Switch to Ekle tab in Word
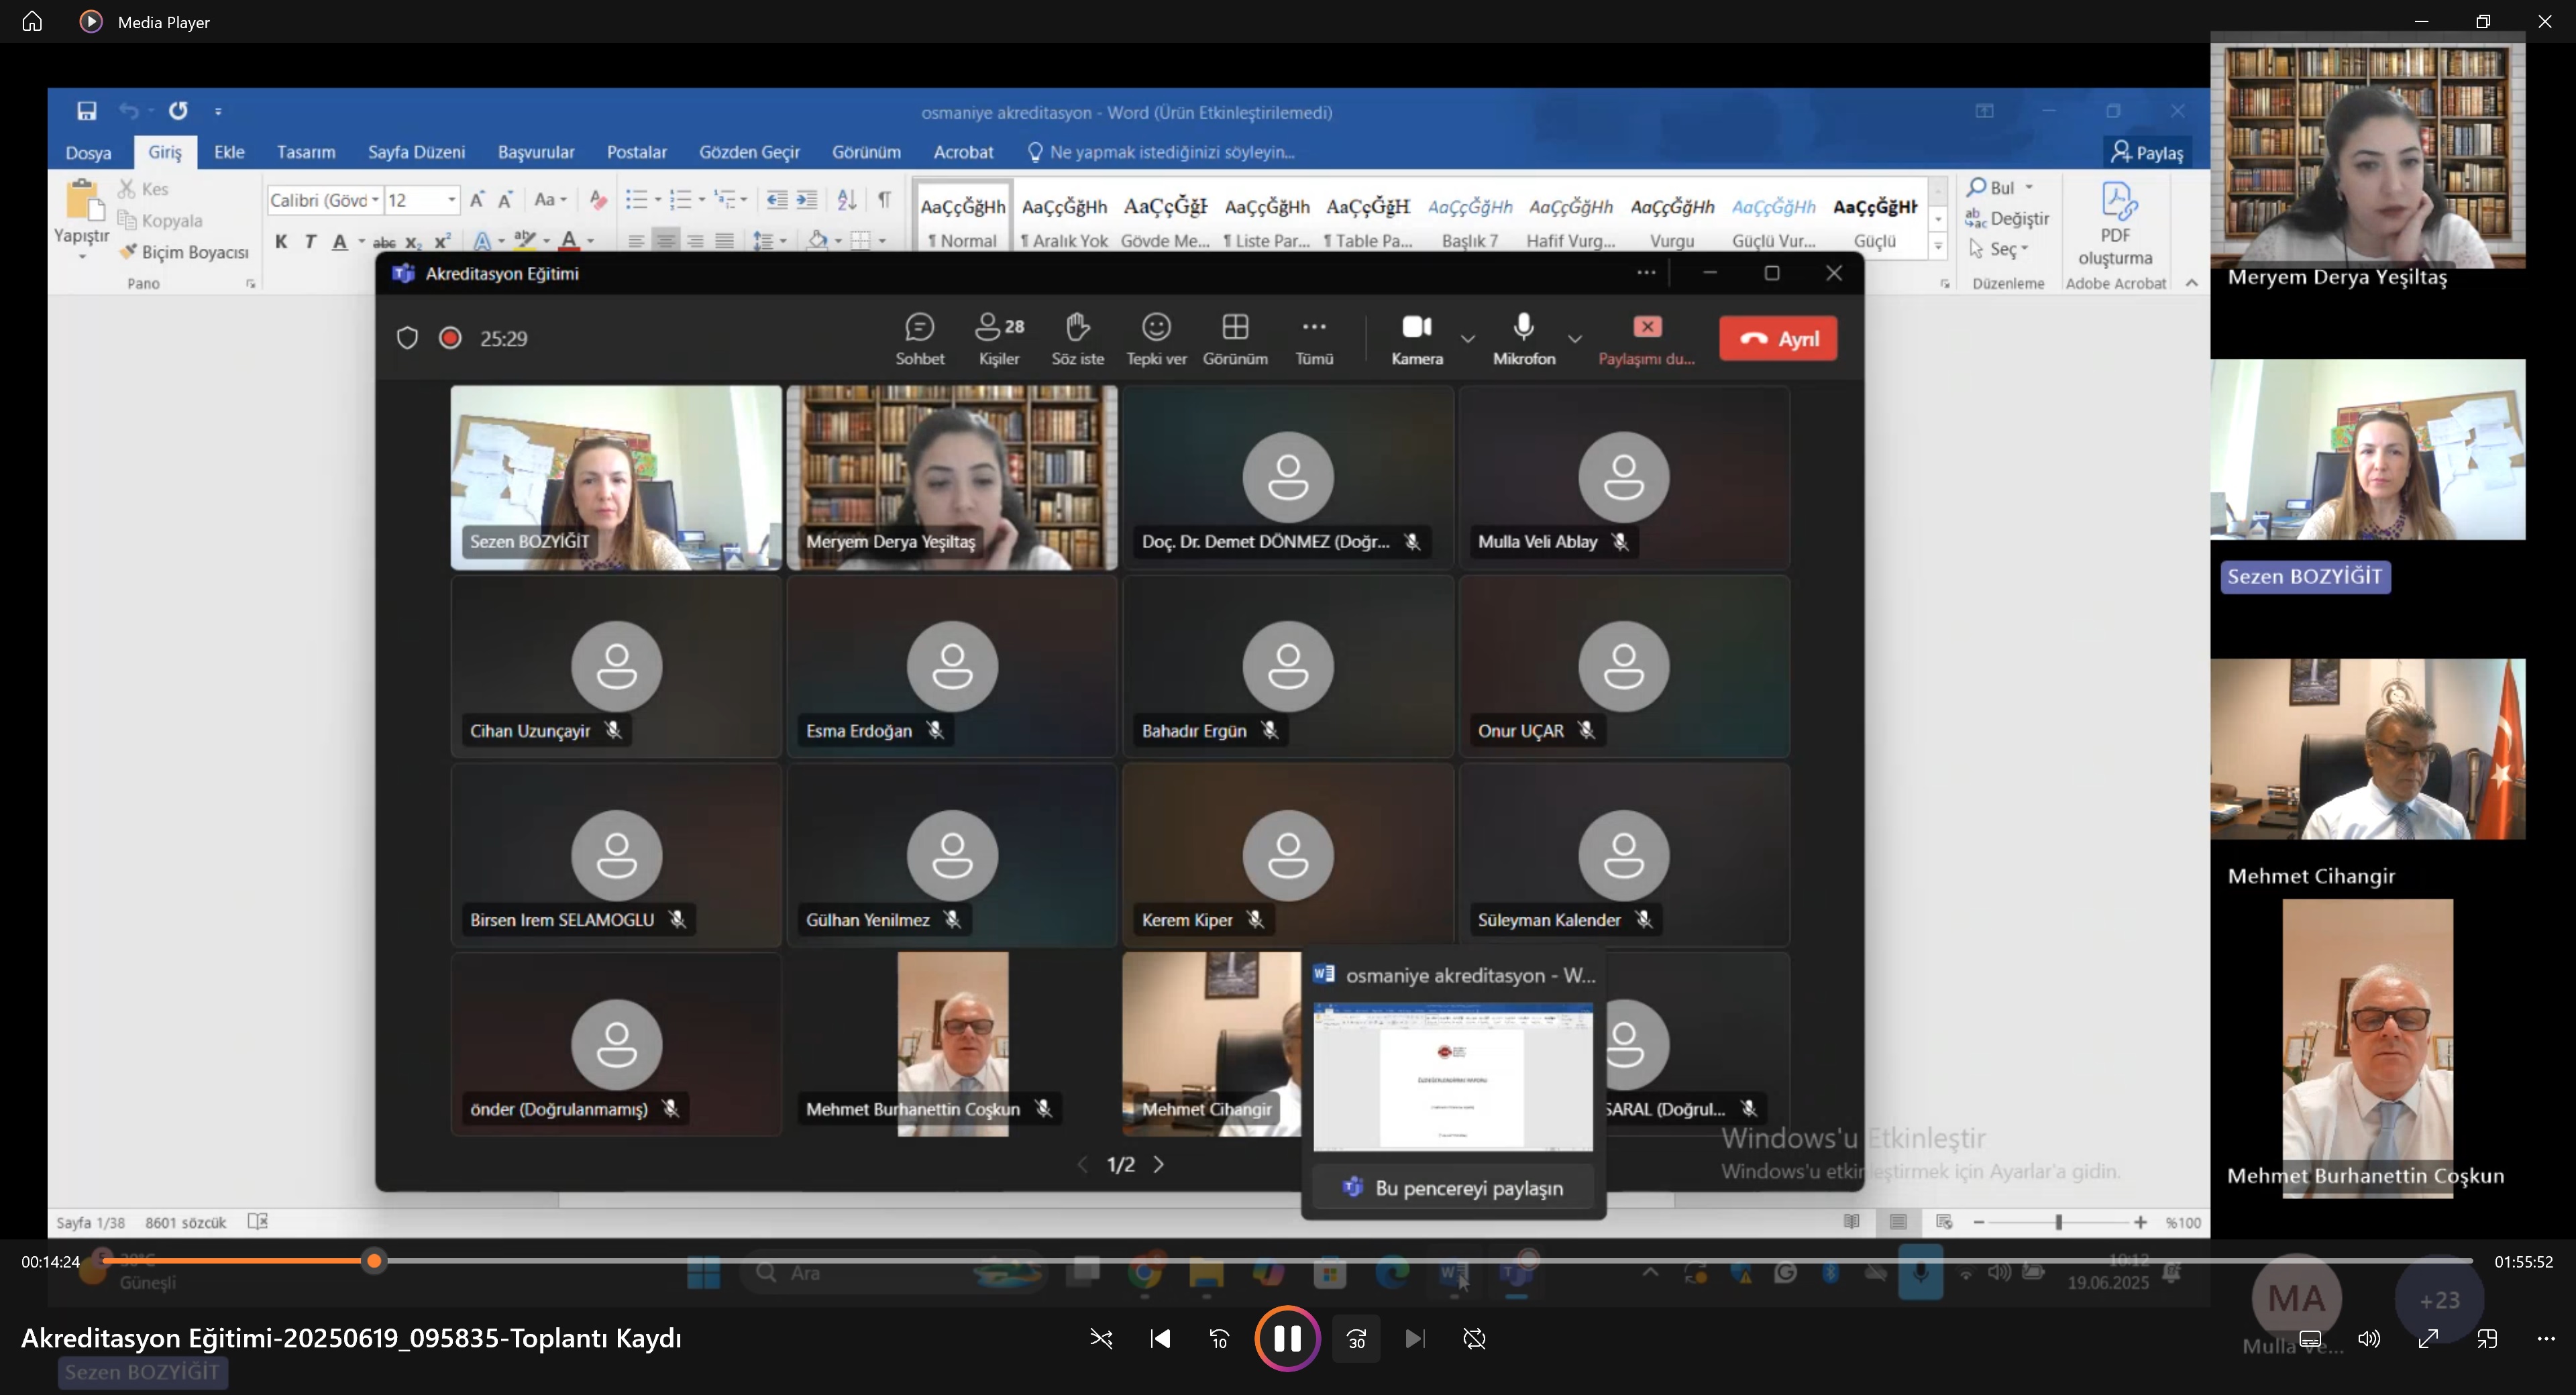Viewport: 2576px width, 1395px height. pos(229,152)
